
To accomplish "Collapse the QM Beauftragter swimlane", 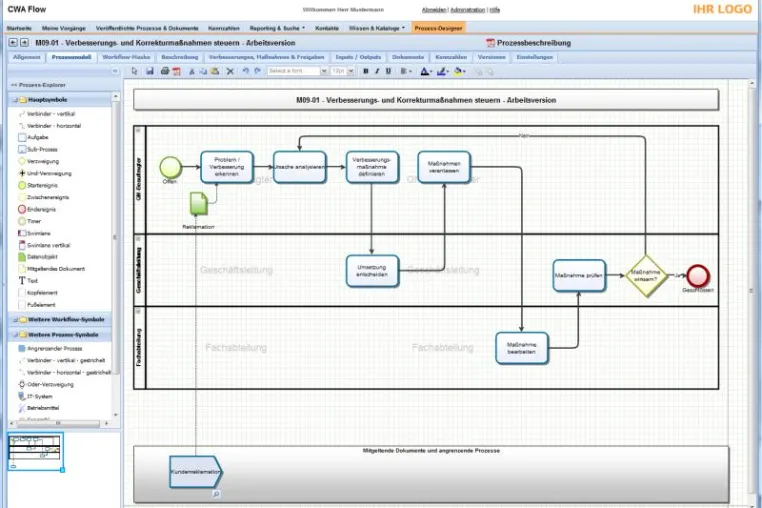I will point(138,130).
